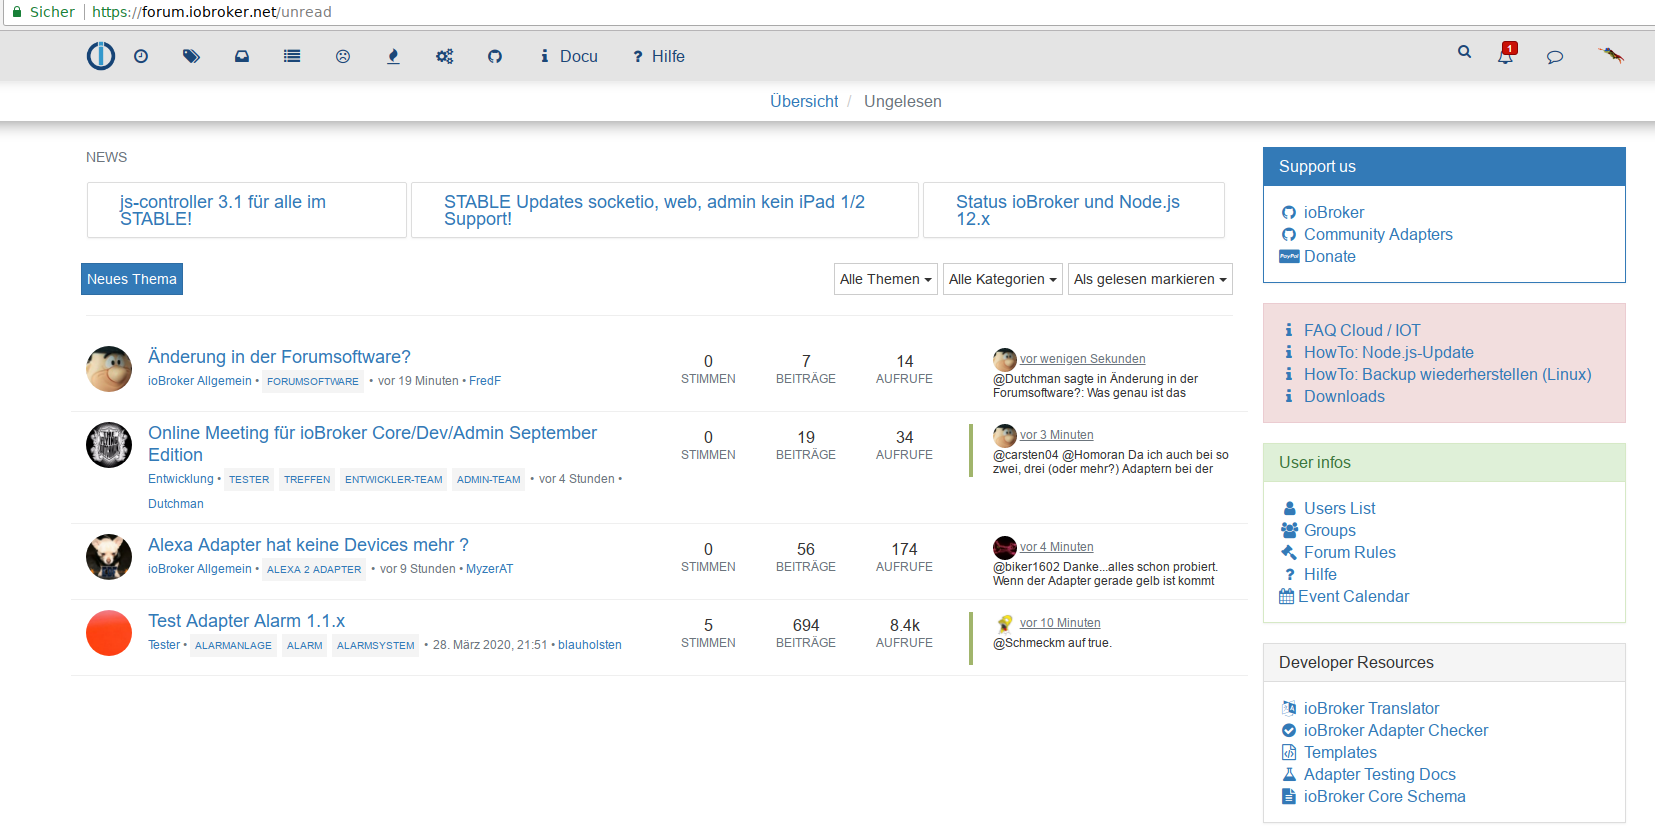Select the ALEXA 2 ADAPTER tag
The image size is (1655, 839).
tap(314, 569)
